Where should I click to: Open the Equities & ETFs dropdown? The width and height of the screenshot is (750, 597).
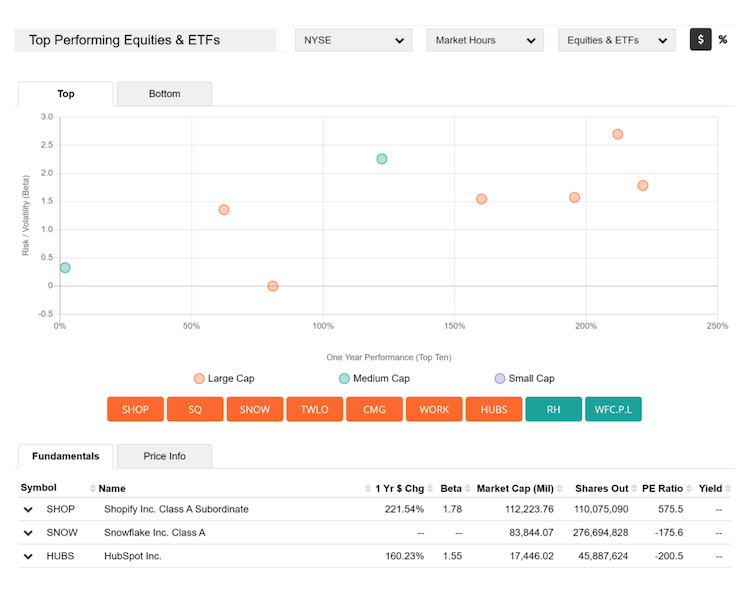pyautogui.click(x=617, y=40)
